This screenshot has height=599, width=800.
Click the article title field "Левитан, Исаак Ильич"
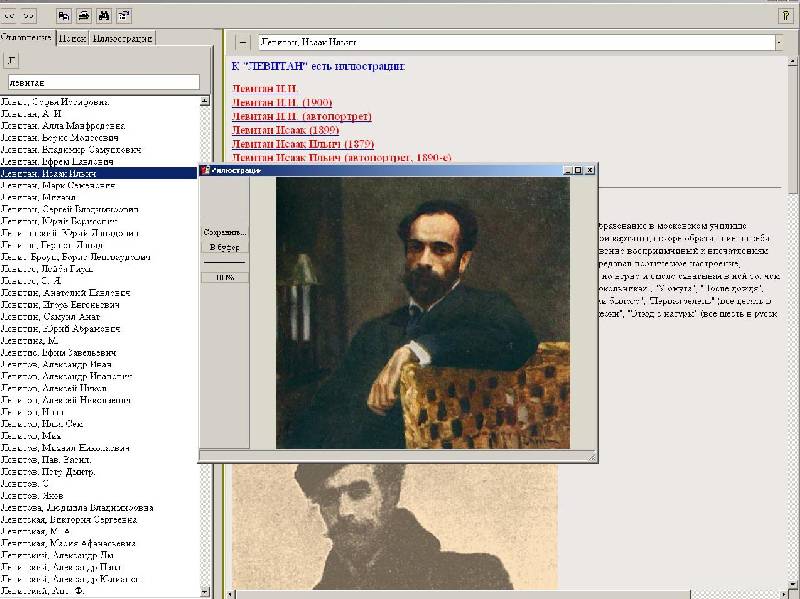tap(516, 42)
